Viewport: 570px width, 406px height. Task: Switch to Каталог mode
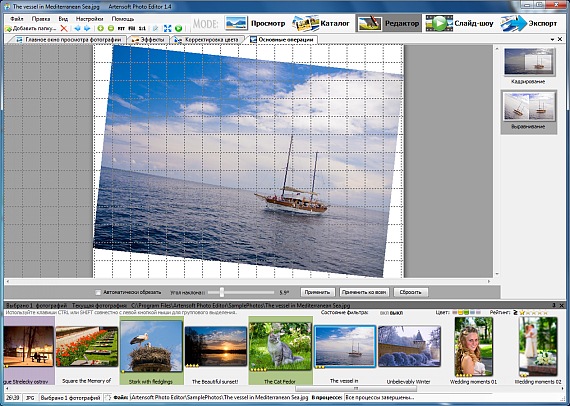pos(321,23)
